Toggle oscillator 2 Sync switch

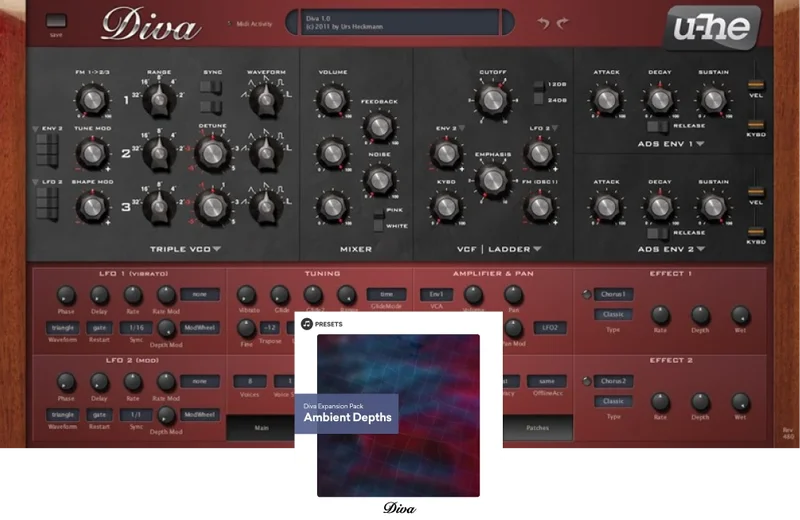(x=211, y=87)
